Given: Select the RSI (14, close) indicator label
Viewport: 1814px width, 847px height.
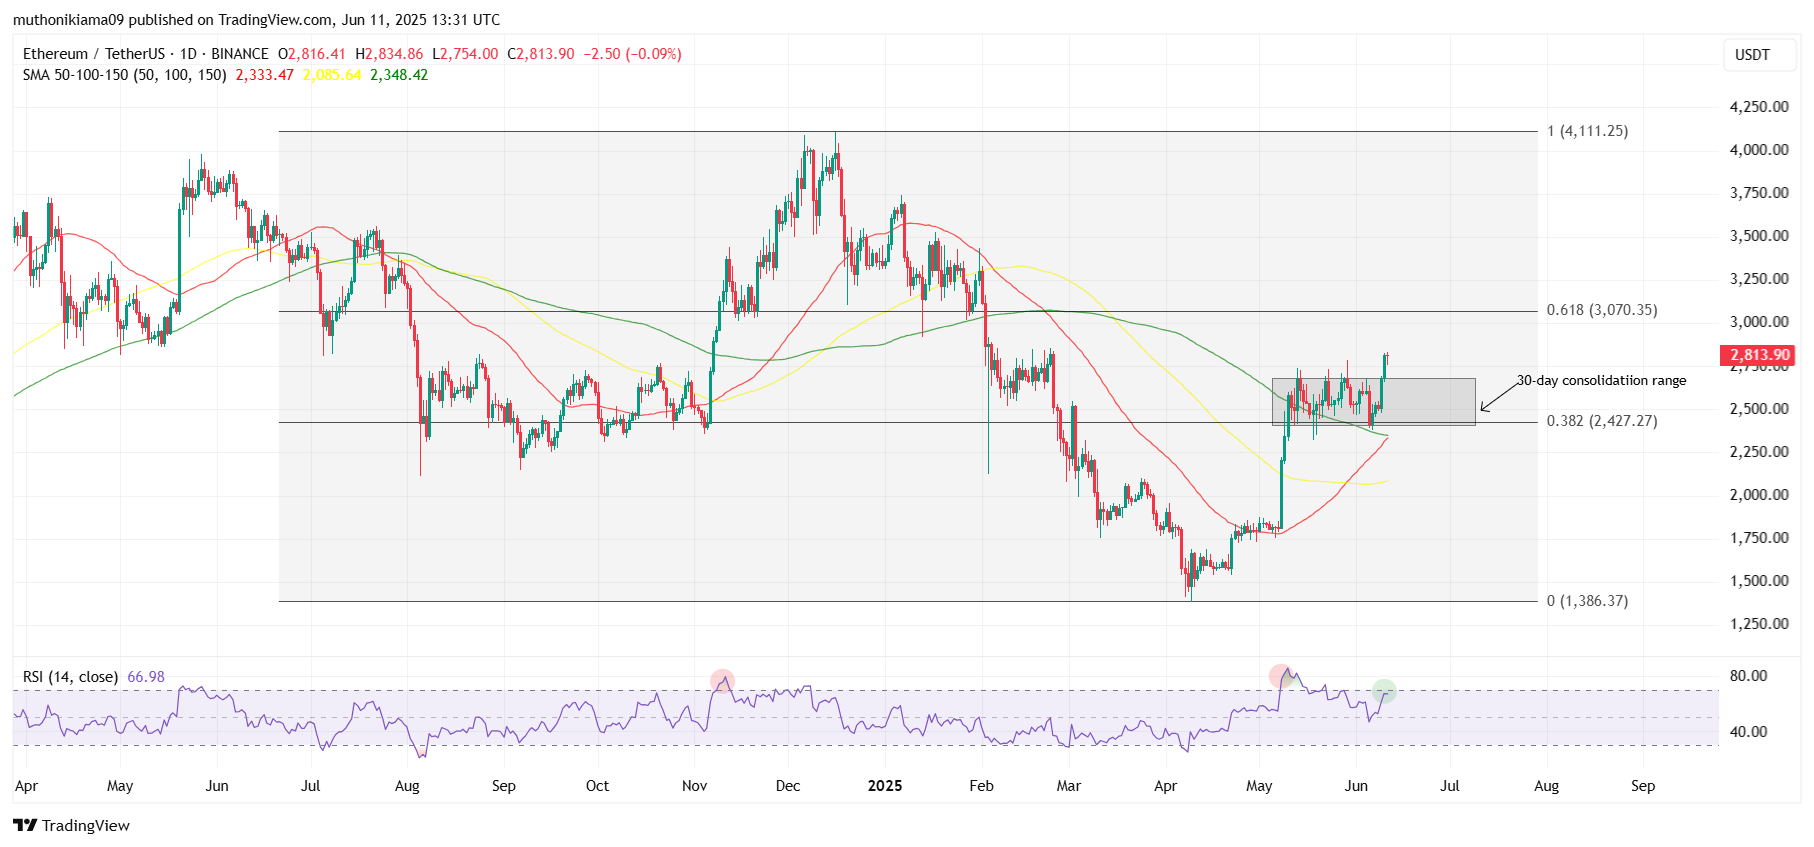Looking at the screenshot, I should coord(70,677).
